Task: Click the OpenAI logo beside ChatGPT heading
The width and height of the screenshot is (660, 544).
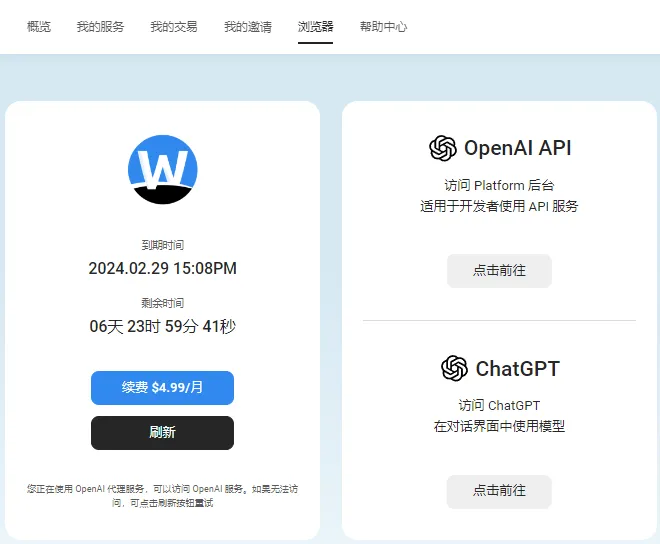Action: pyautogui.click(x=454, y=368)
